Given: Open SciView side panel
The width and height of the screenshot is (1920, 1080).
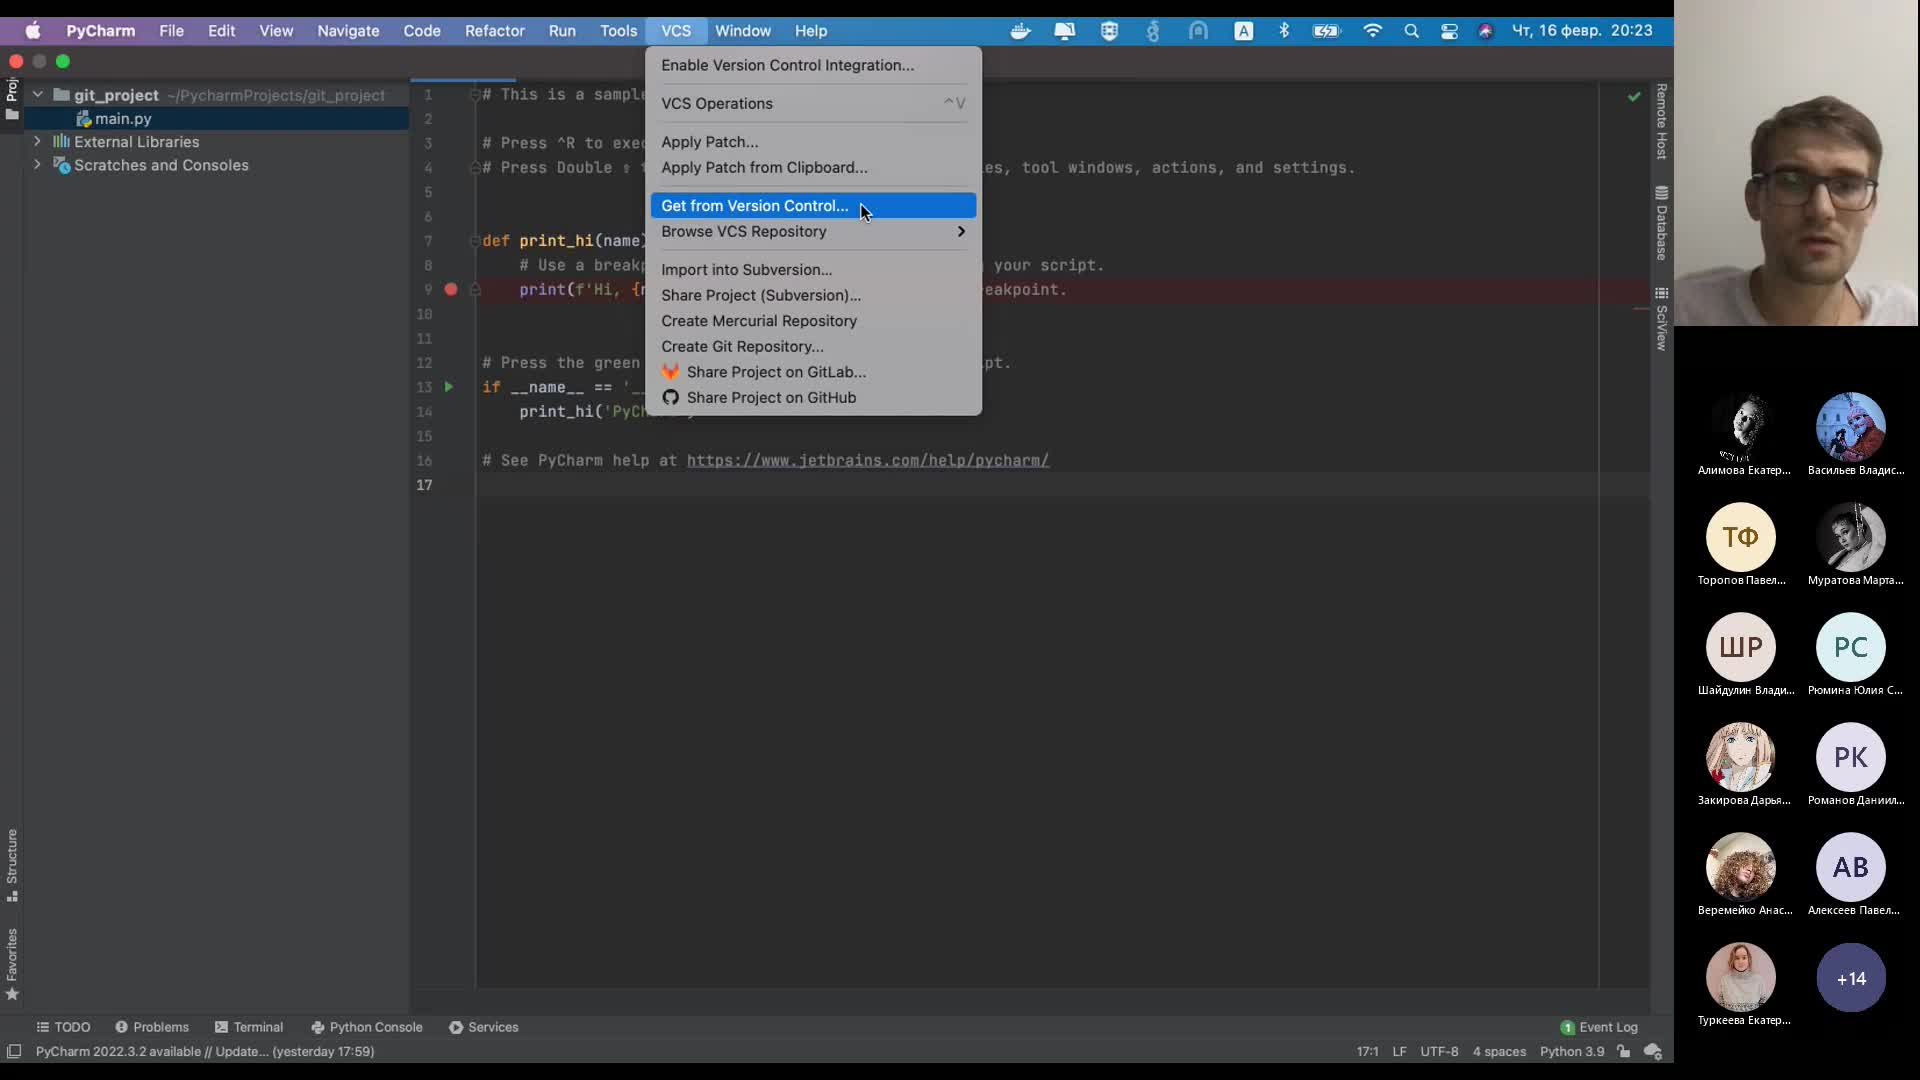Looking at the screenshot, I should click(x=1661, y=319).
